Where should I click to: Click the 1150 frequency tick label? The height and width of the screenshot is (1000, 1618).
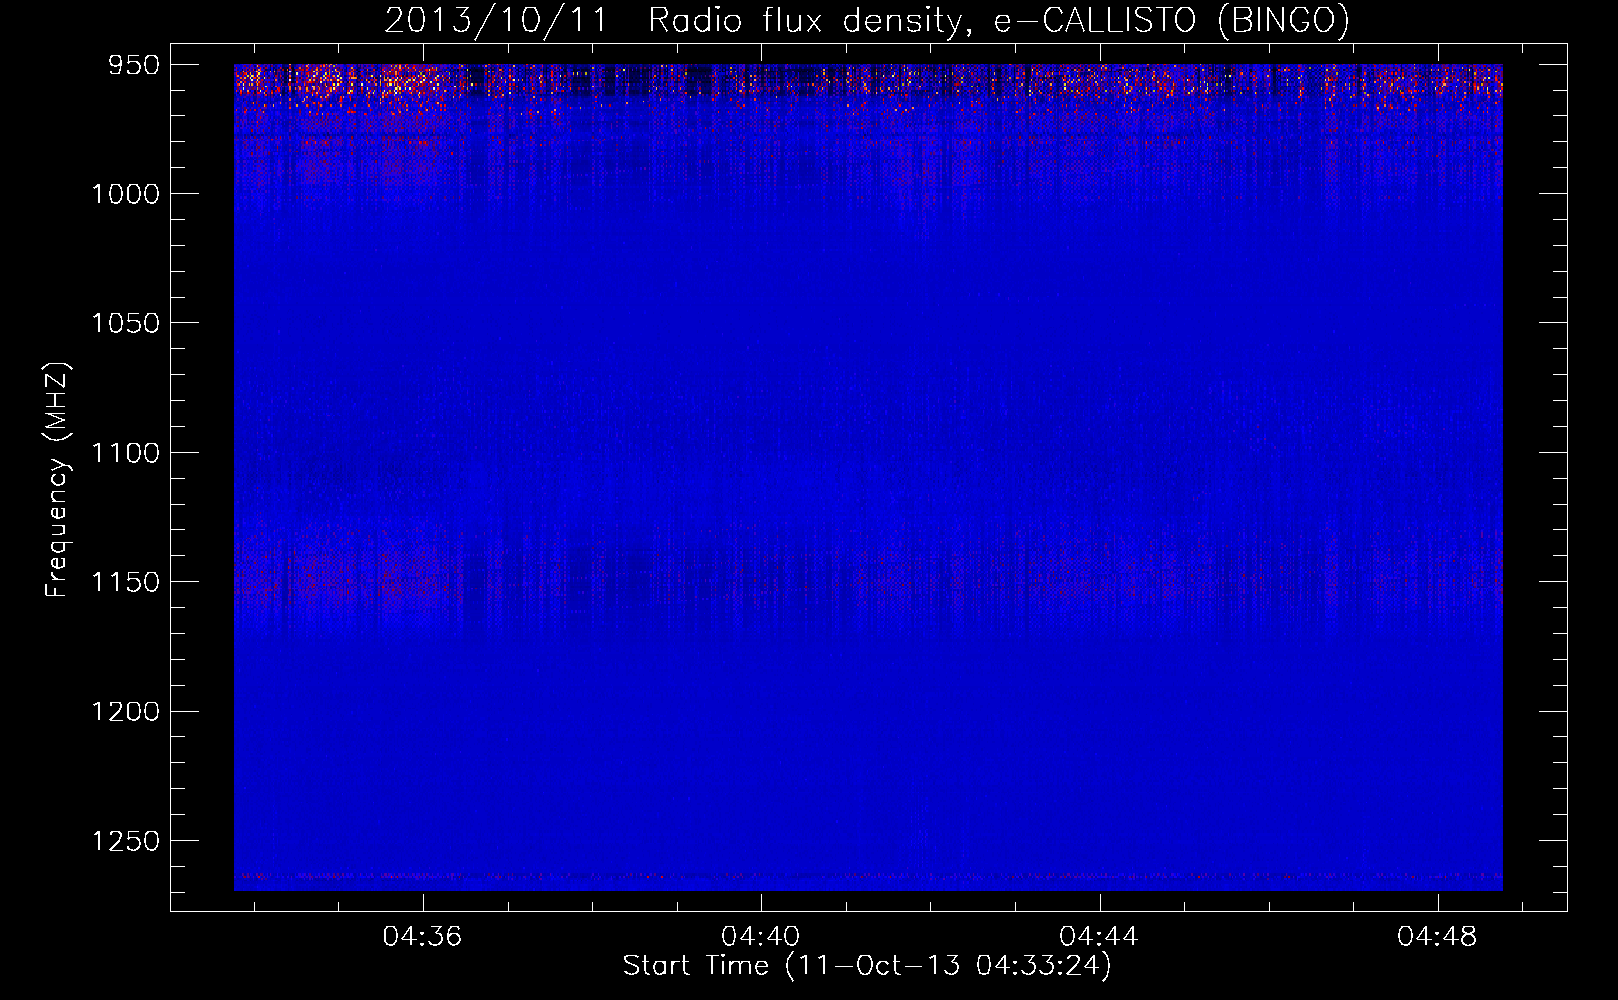(125, 582)
